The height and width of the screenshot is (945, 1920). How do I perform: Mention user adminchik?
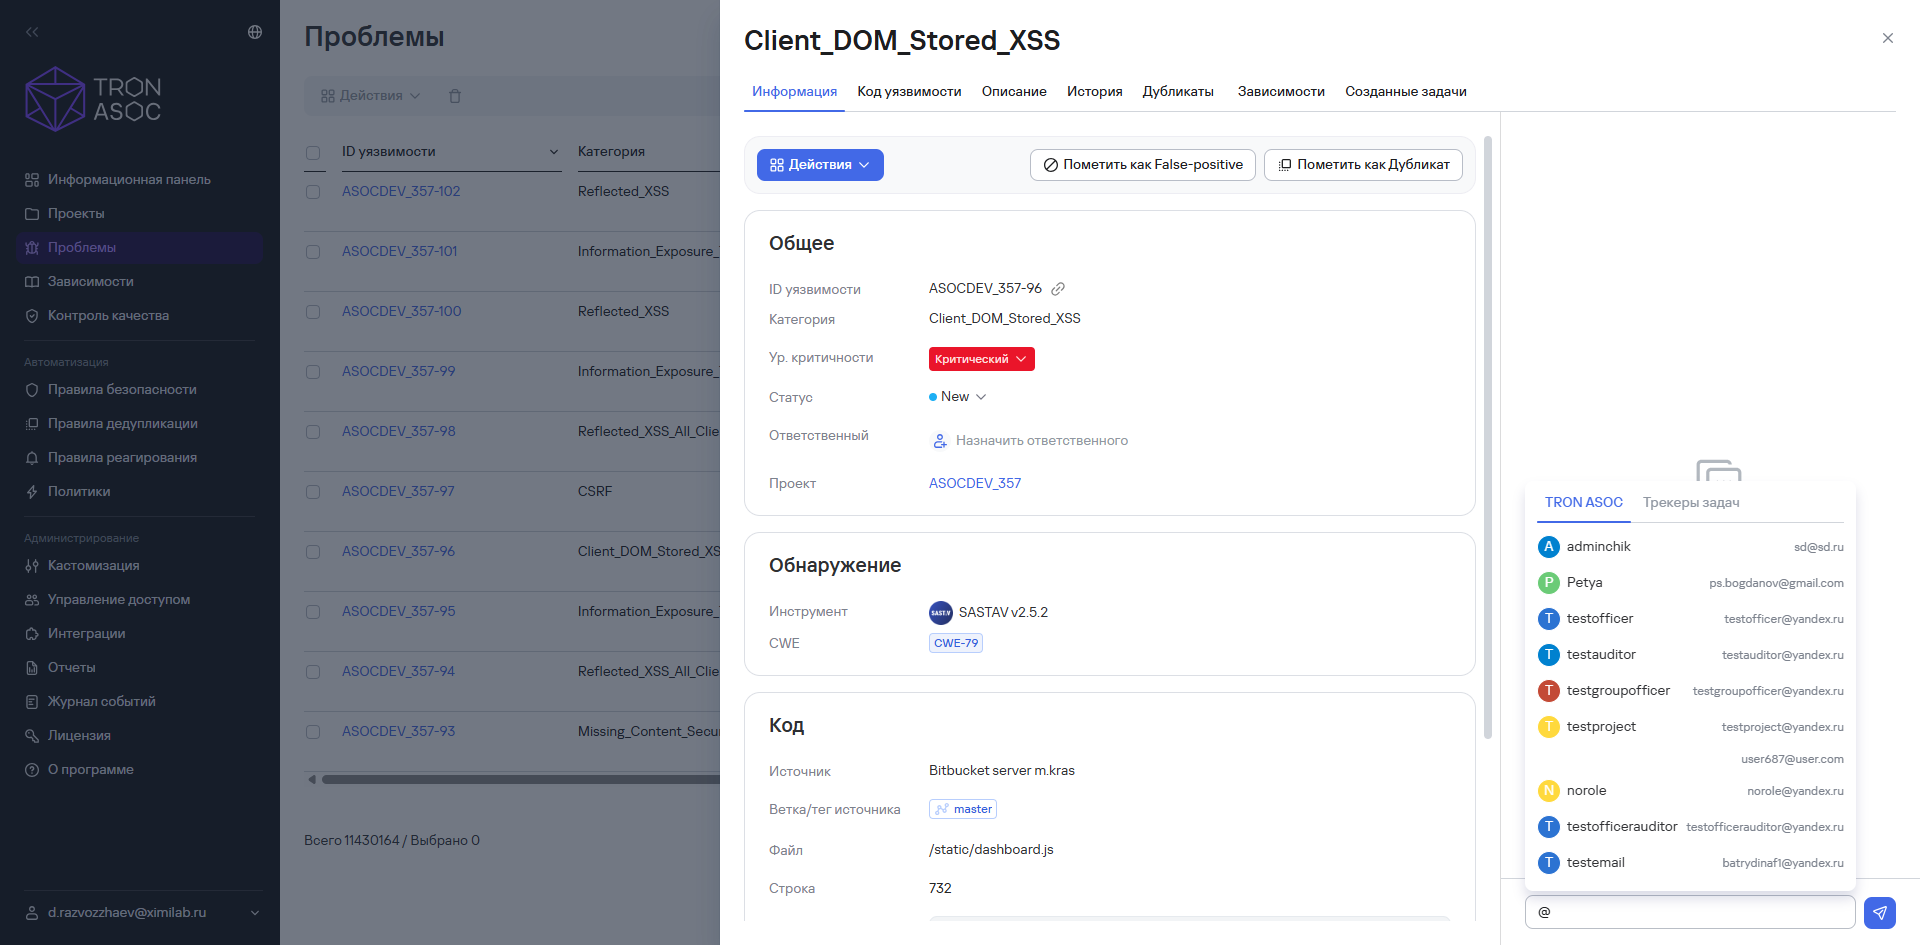click(1690, 547)
